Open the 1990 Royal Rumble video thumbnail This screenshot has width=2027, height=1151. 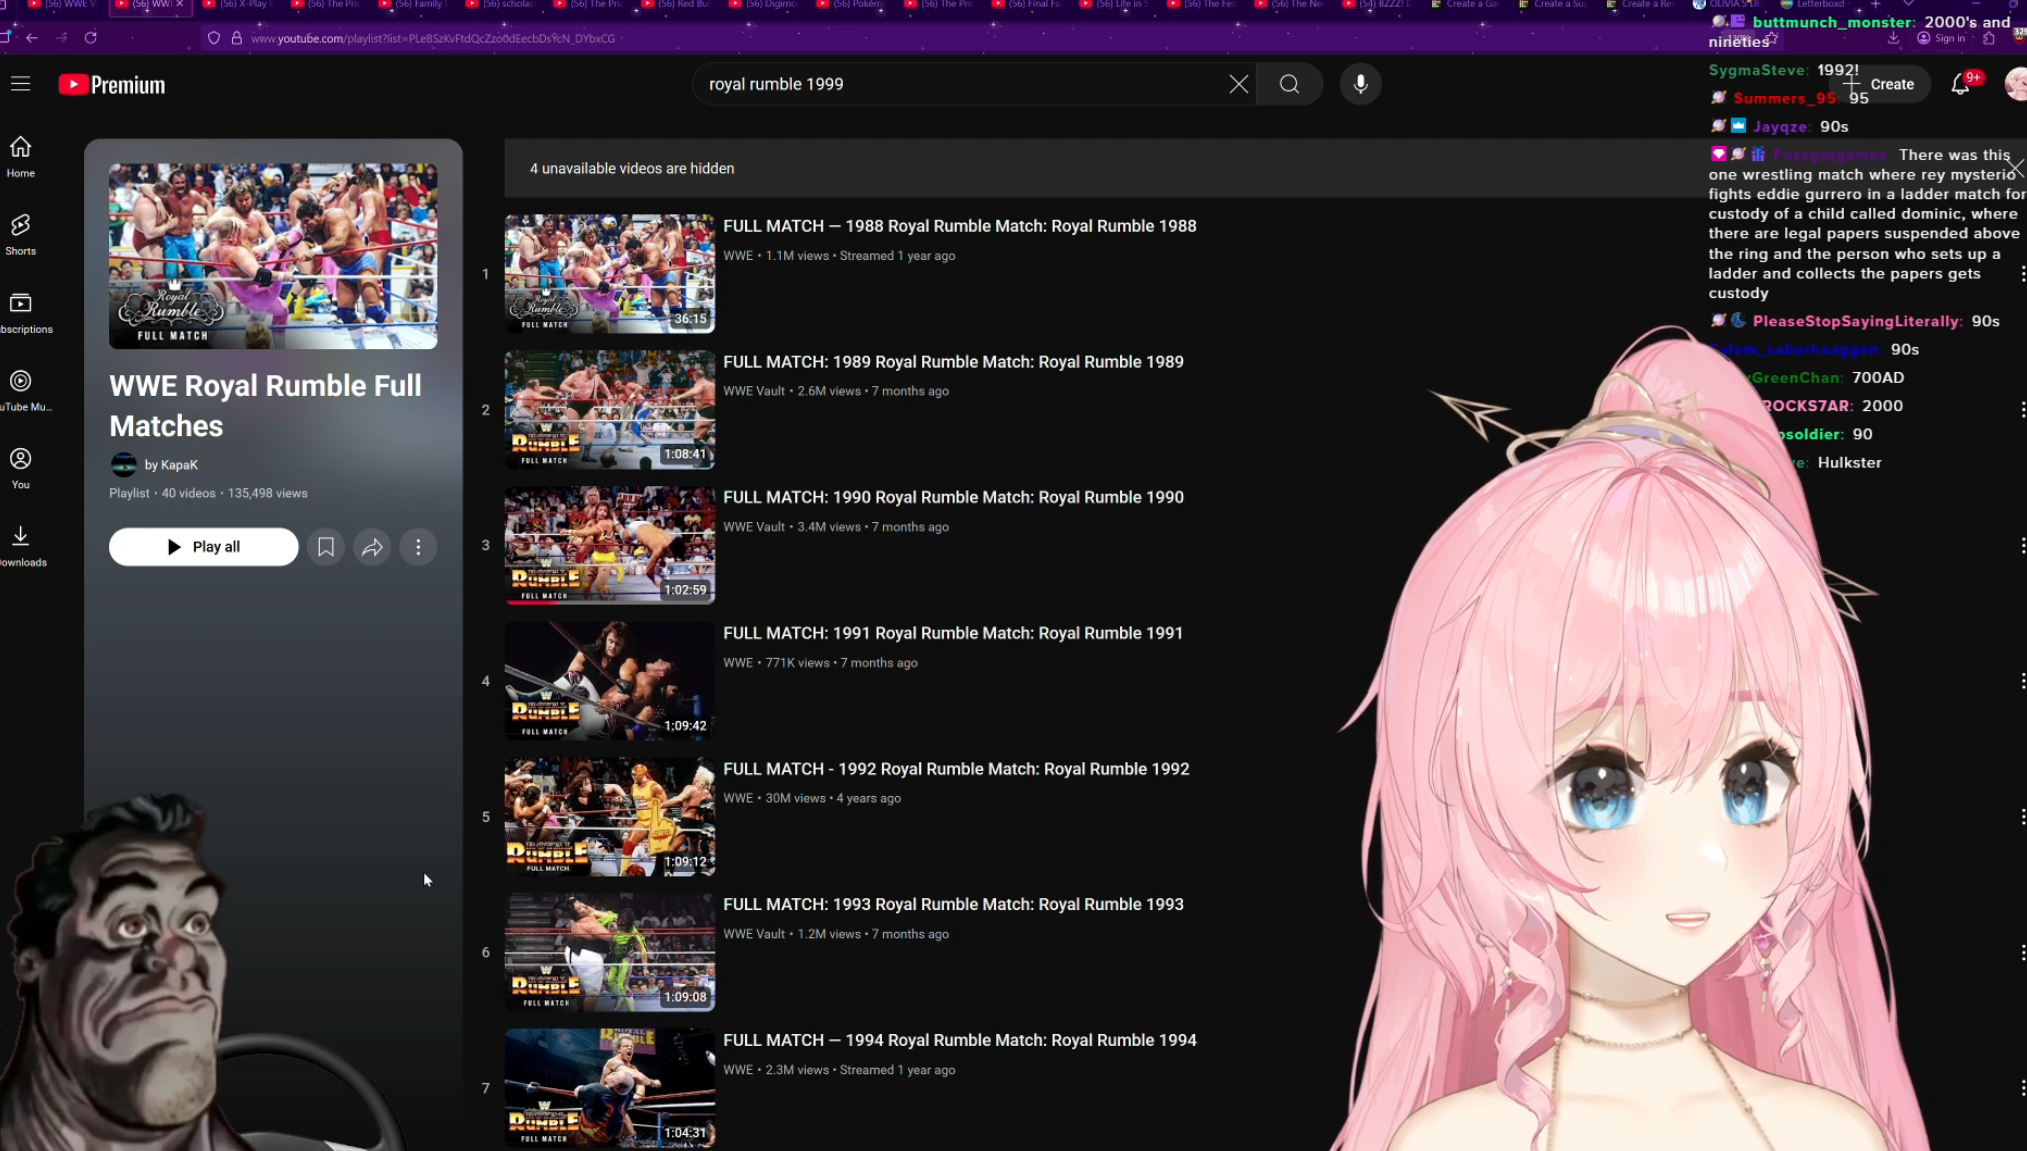609,545
